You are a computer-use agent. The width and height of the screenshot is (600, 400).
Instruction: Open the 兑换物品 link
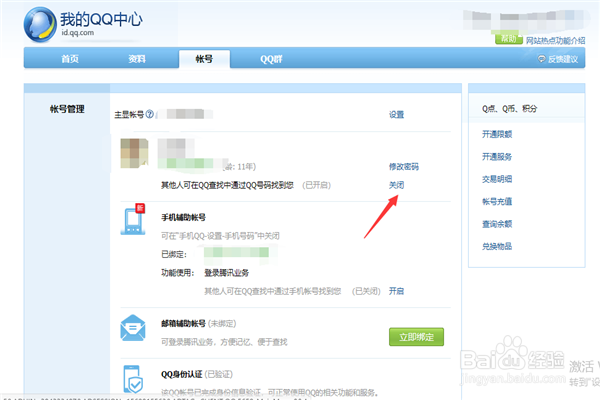(x=497, y=246)
